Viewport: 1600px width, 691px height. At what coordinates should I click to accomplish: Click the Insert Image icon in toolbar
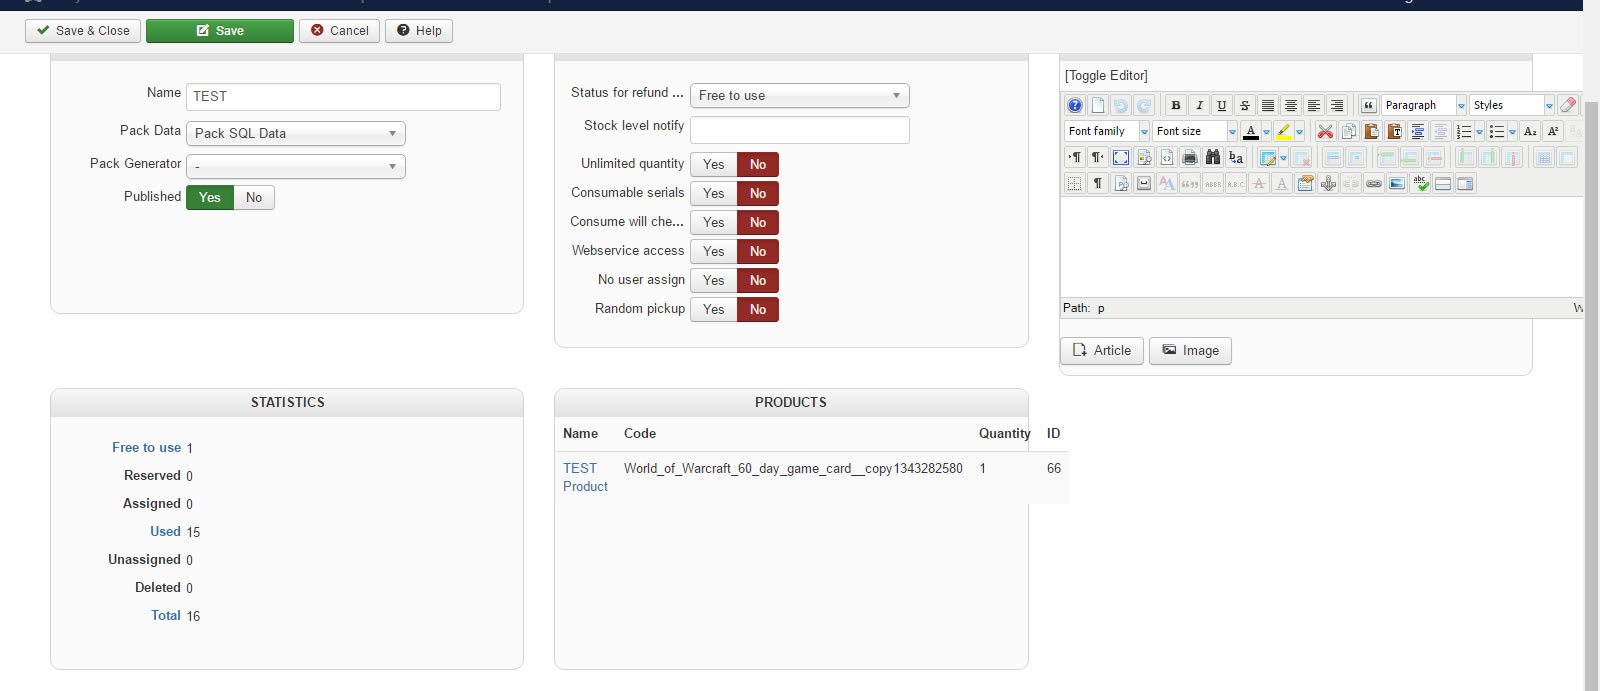(1397, 183)
